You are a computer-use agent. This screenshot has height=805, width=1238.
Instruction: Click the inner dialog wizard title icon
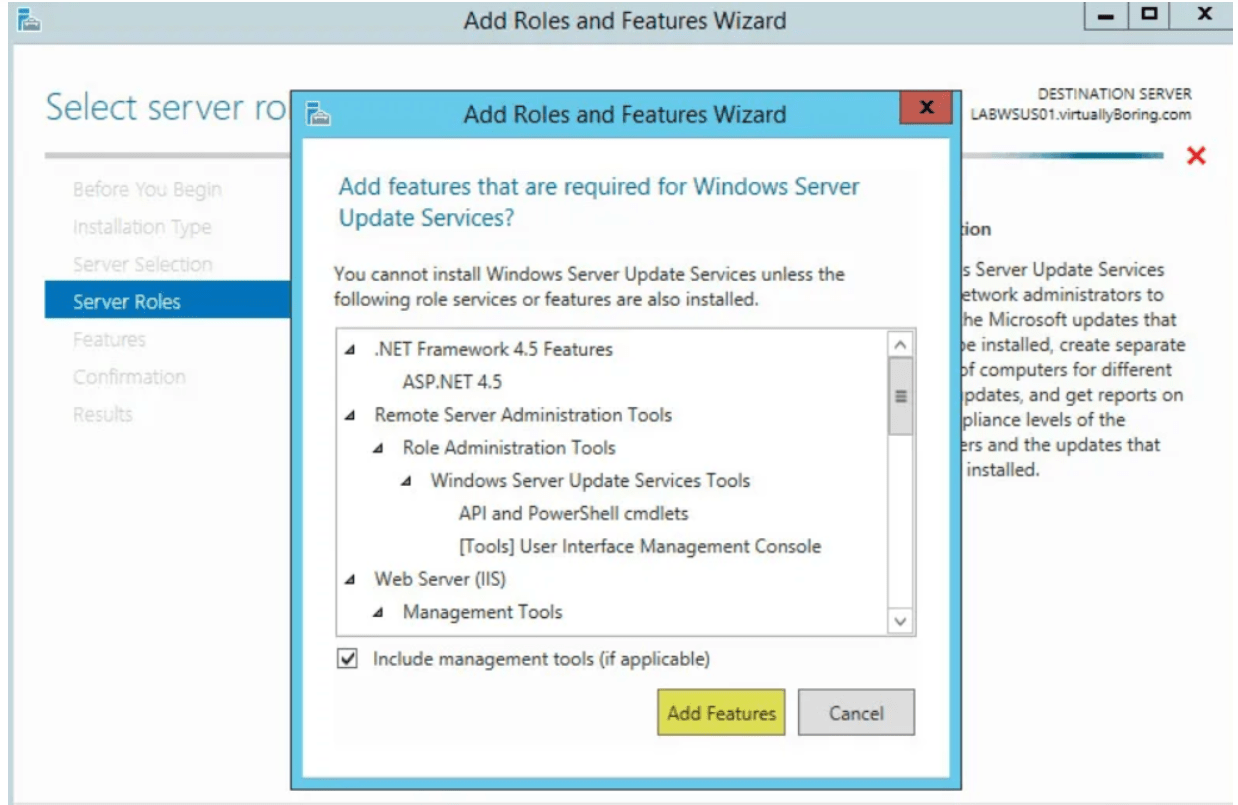pyautogui.click(x=318, y=114)
